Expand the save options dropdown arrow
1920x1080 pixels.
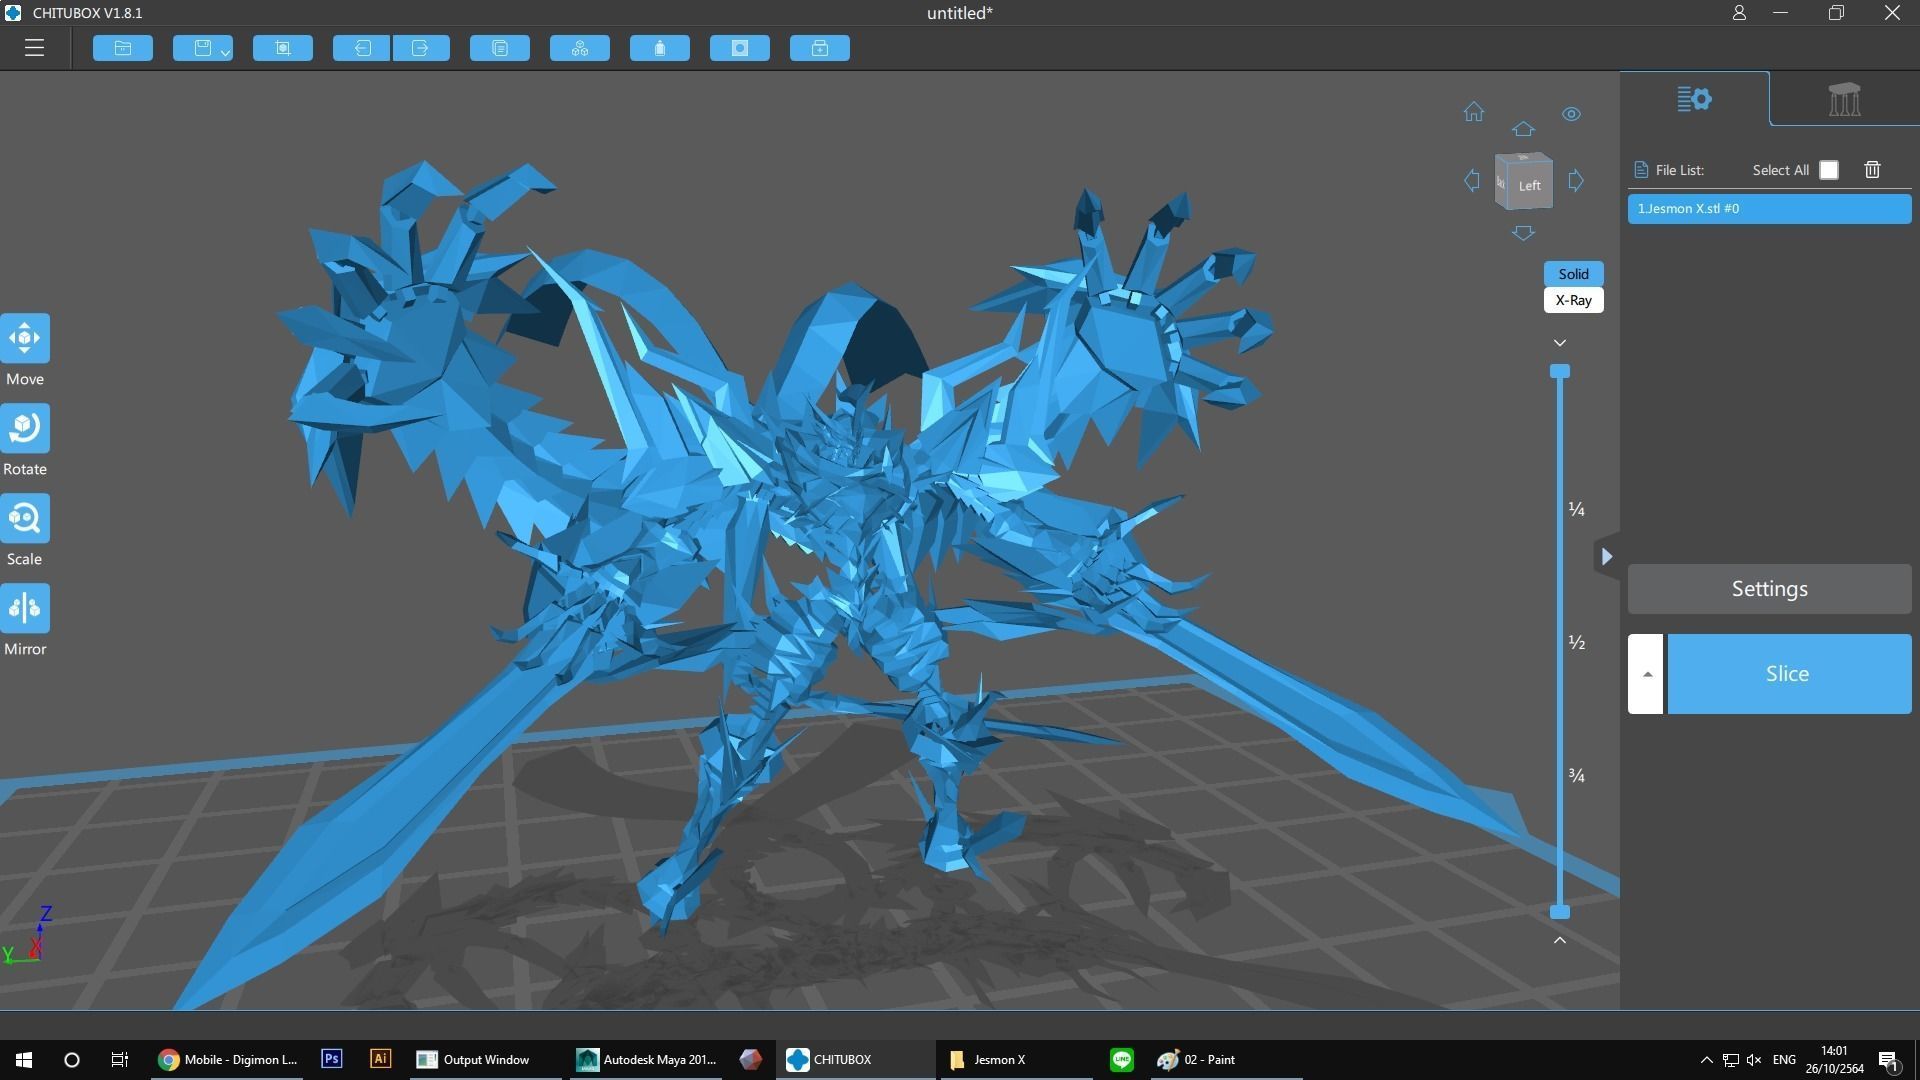pos(226,51)
